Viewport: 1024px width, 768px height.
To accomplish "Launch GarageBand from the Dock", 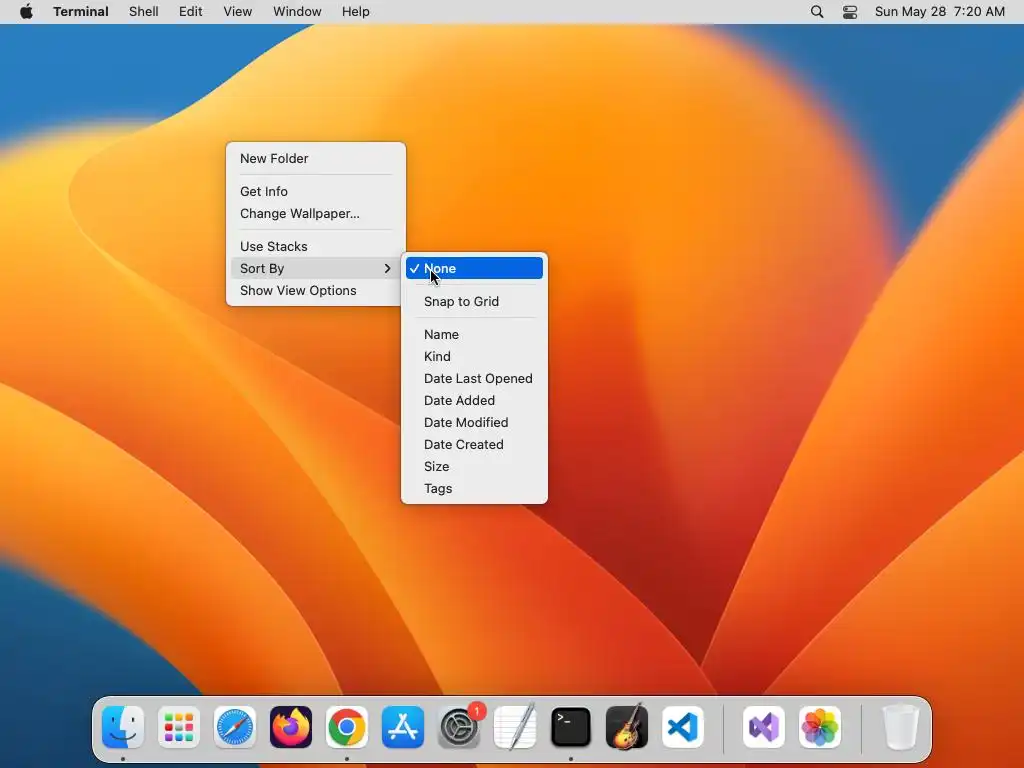I will coord(627,727).
